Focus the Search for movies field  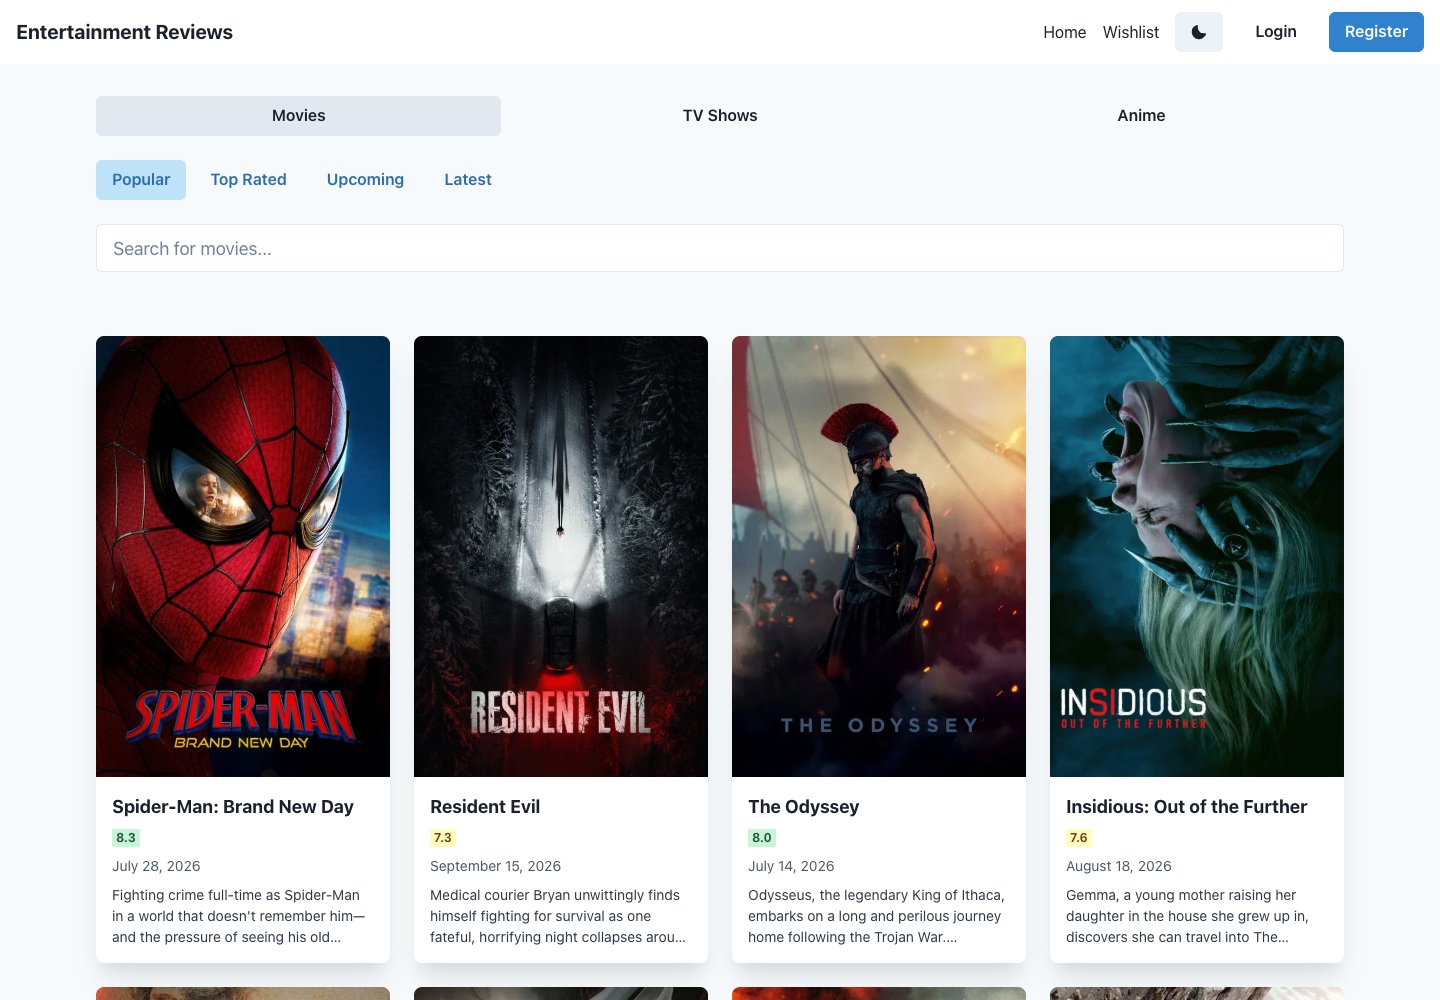pos(720,248)
